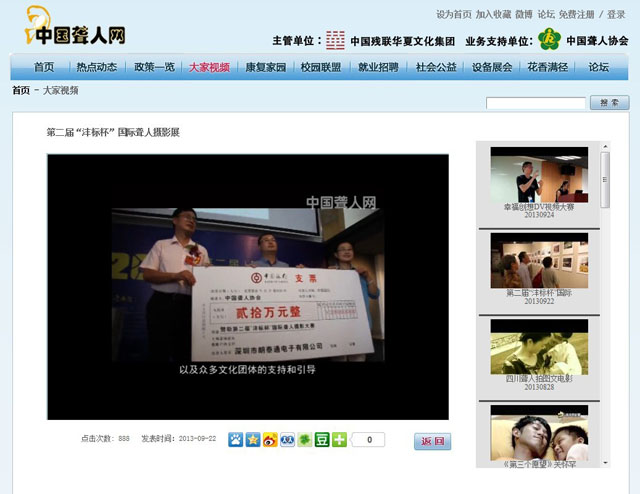
Task: Open 热点动态 navigation item
Action: (97, 67)
